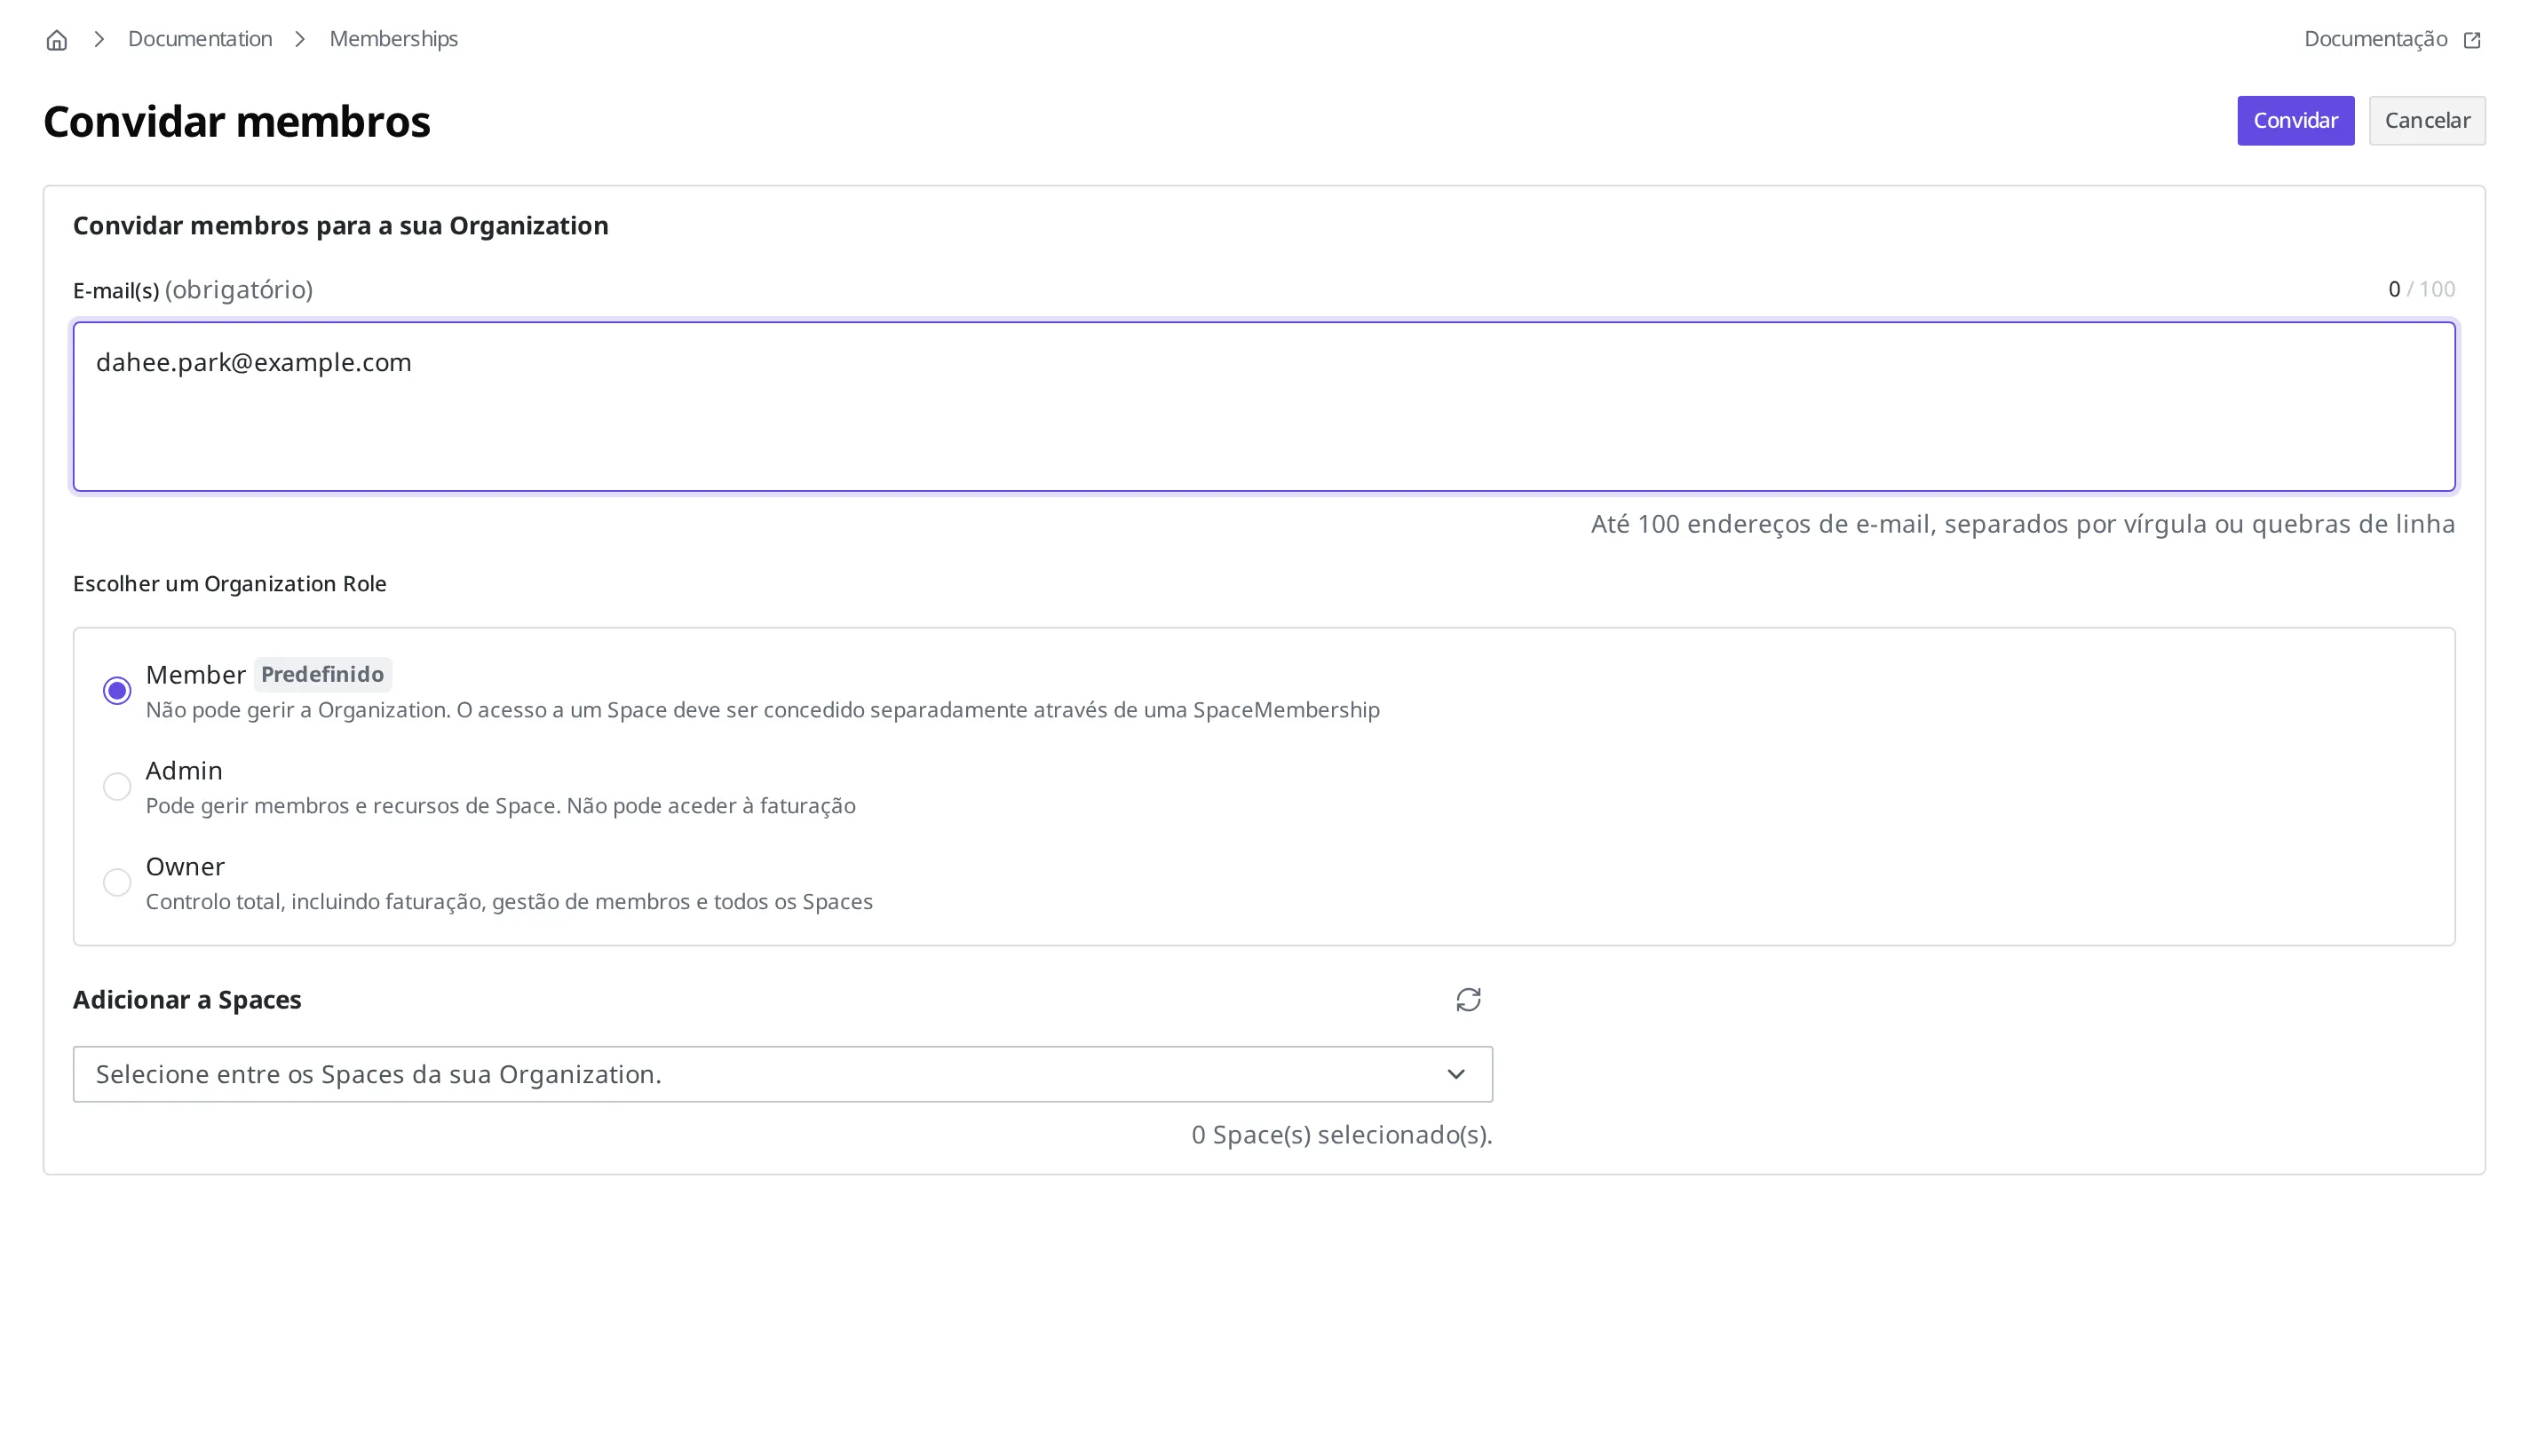This screenshot has width=2529, height=1456.
Task: Click the Admin description 'Pode gerir membros' text
Action: click(501, 806)
